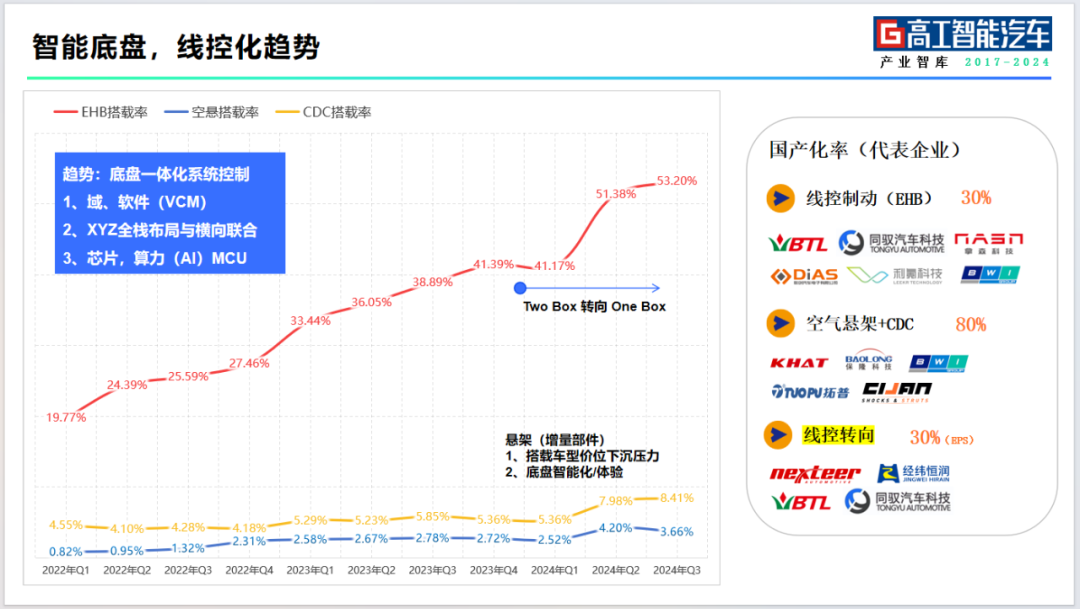Click the 80% value next to 空气悬架+CDC

tap(970, 324)
